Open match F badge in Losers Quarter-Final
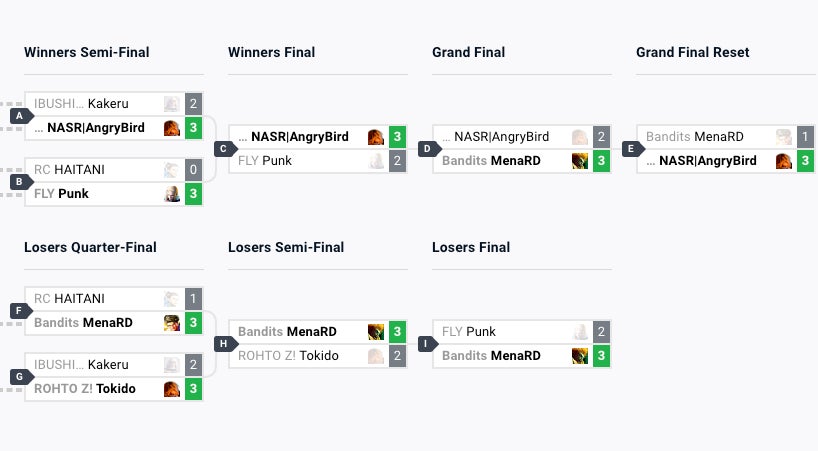This screenshot has width=818, height=451. pyautogui.click(x=19, y=311)
